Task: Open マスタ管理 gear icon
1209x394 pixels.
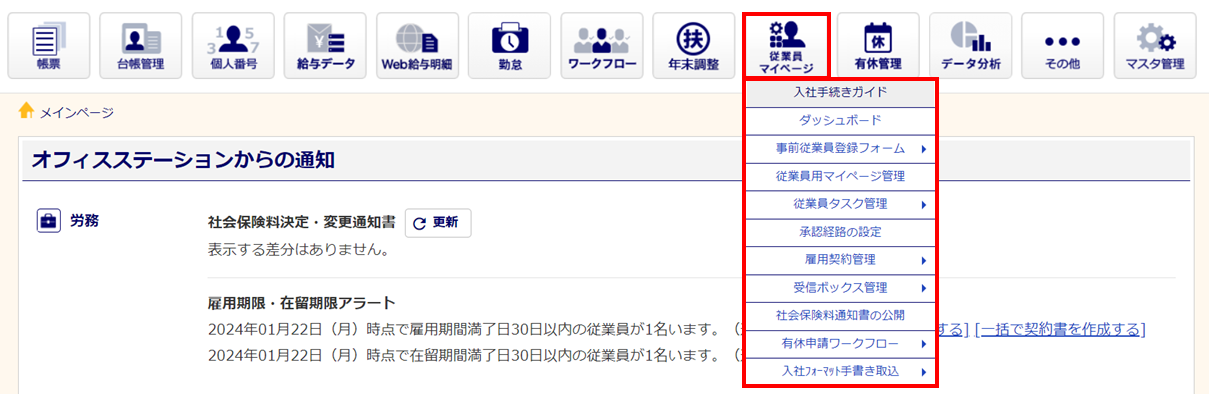Action: [x=1154, y=46]
